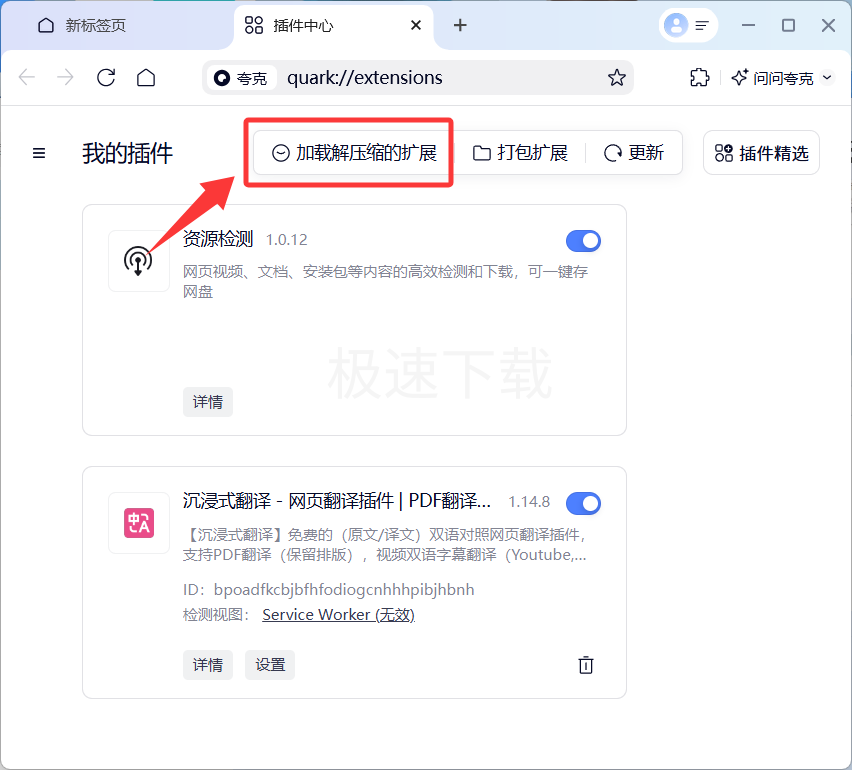The width and height of the screenshot is (852, 770).
Task: Click the version number 1.0.12
Action: (x=286, y=240)
